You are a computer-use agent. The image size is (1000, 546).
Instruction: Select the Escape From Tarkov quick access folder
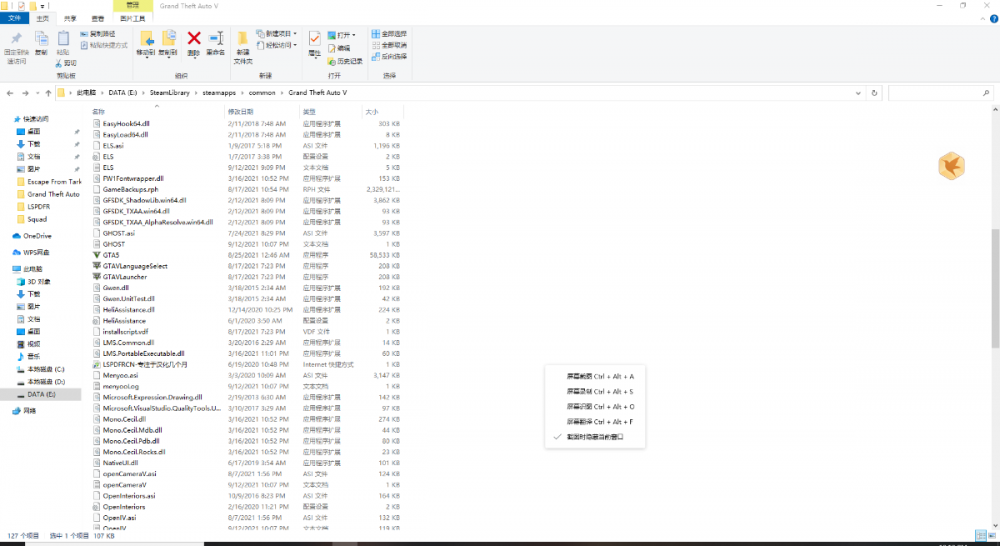click(x=49, y=182)
